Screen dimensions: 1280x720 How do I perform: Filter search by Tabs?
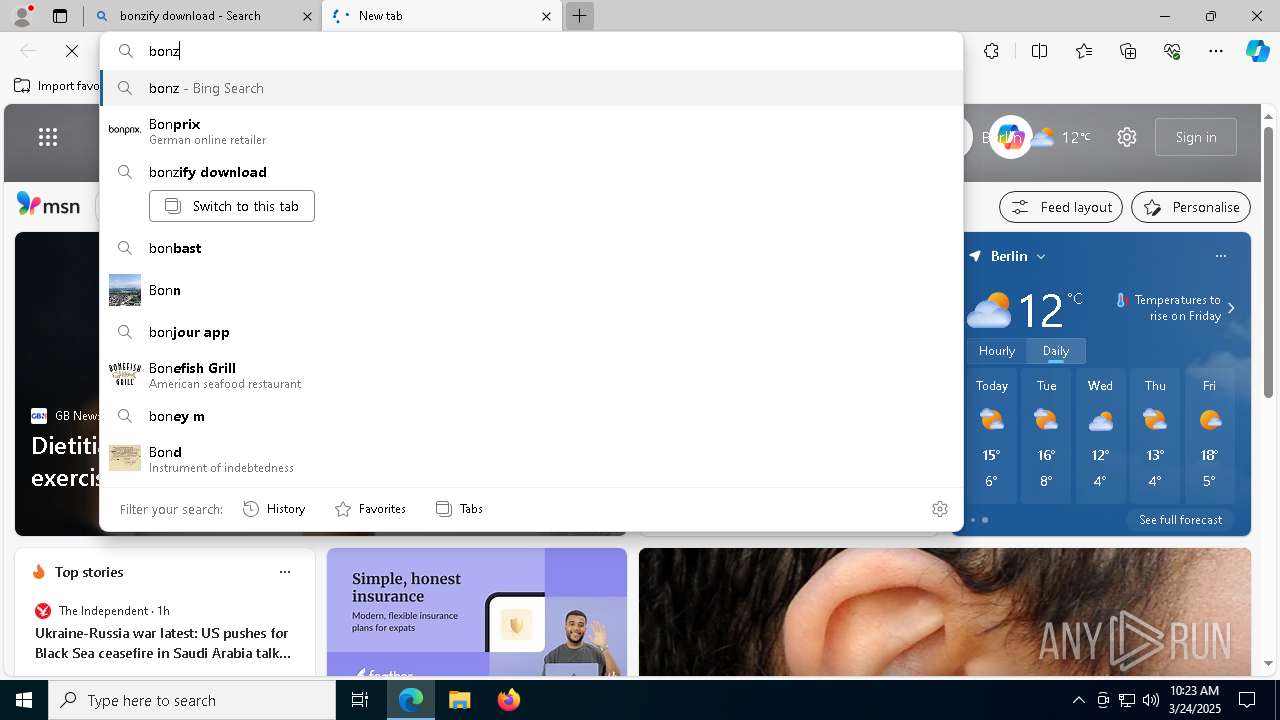pyautogui.click(x=459, y=509)
